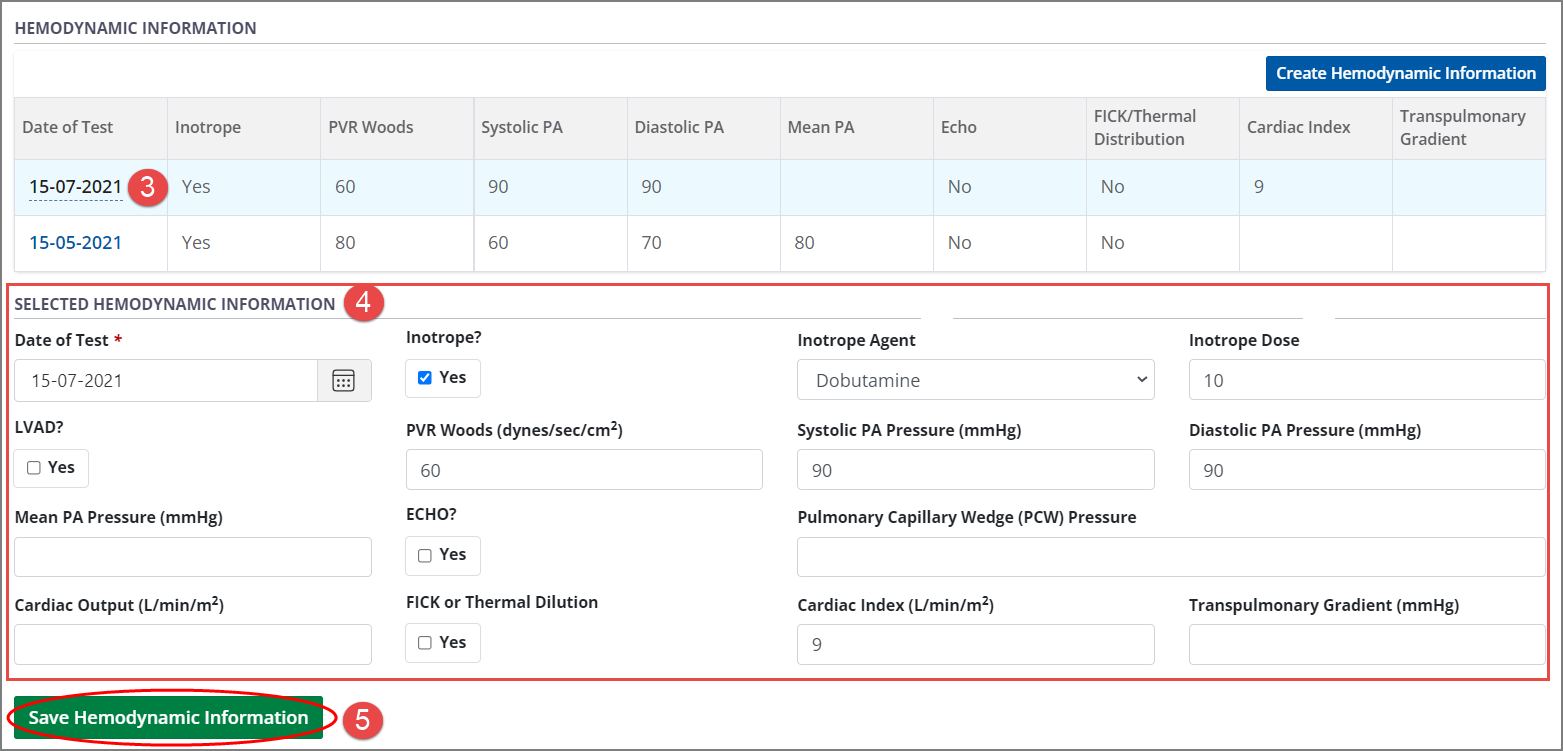The height and width of the screenshot is (751, 1563).
Task: Click the Cardiac Output input box
Action: click(193, 645)
